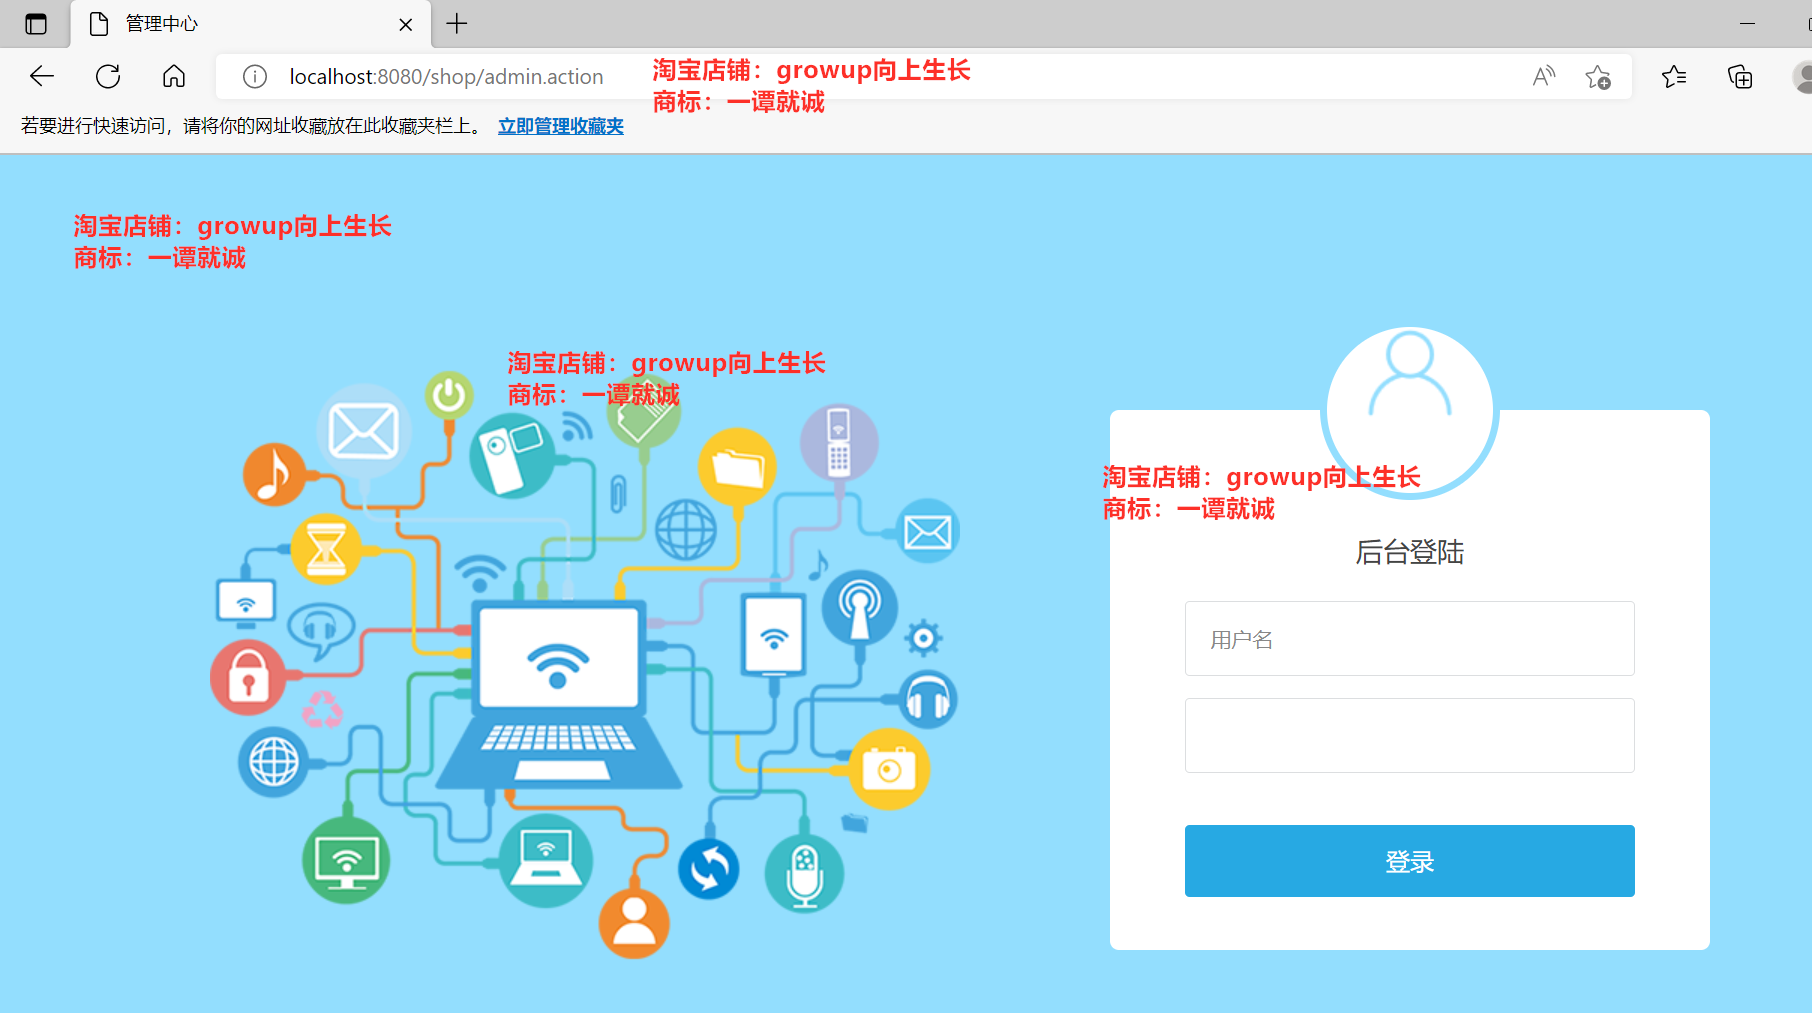Screen dimensions: 1812x1013
Task: Open the favorites list icon
Action: pos(1674,76)
